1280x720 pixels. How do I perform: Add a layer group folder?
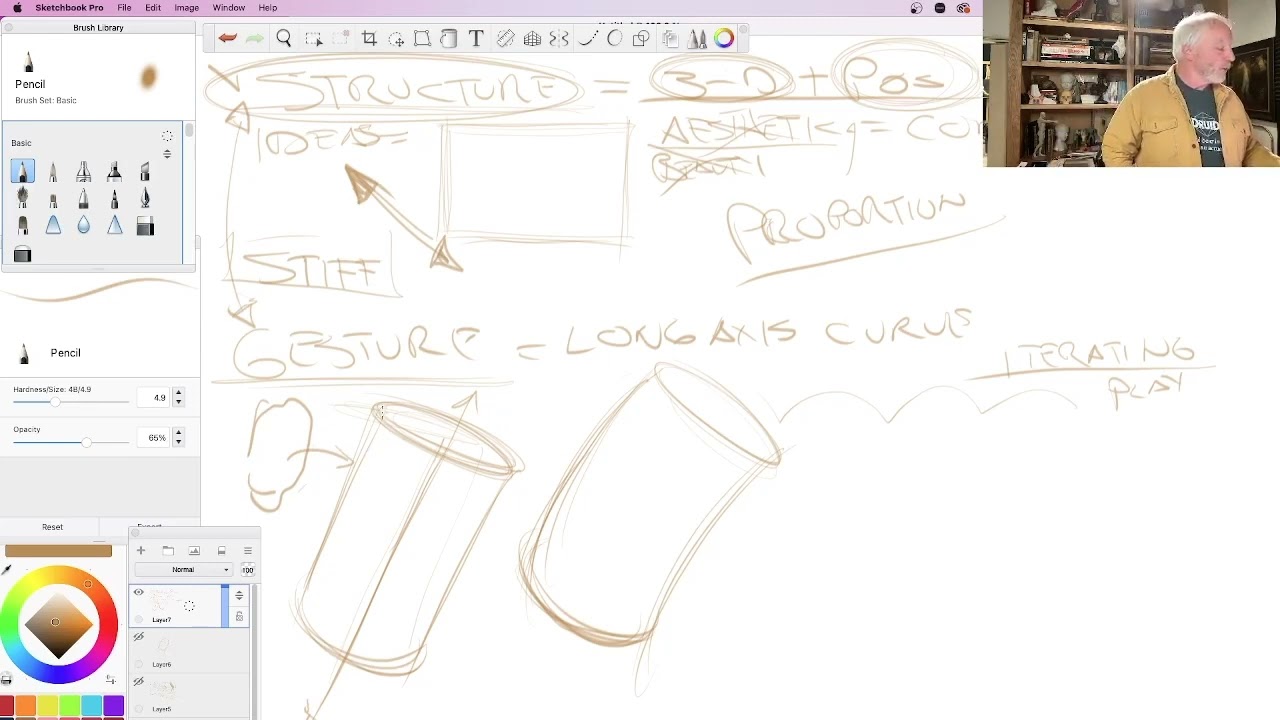pos(168,551)
